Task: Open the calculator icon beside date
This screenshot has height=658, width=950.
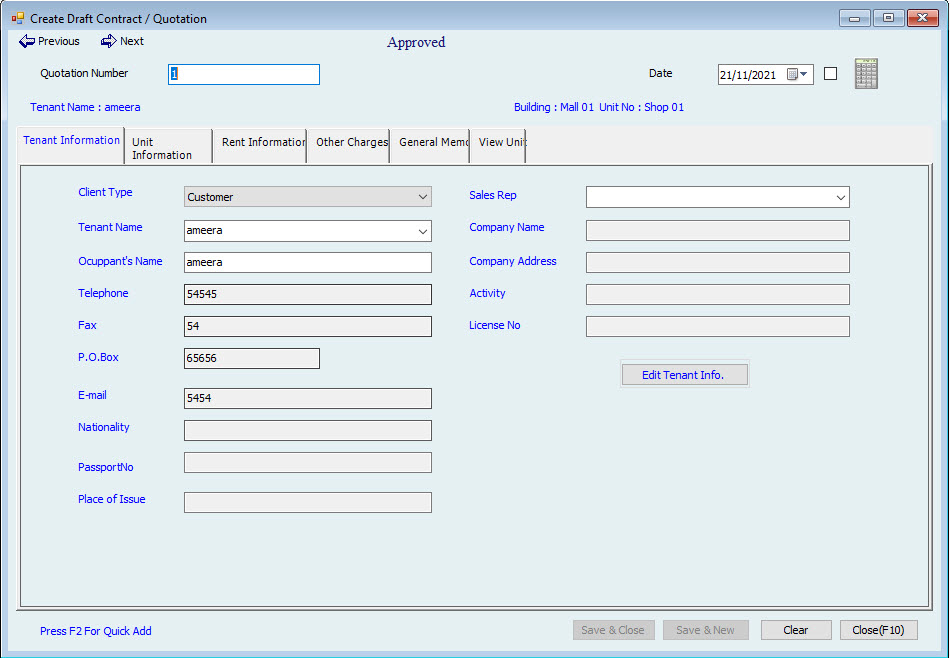Action: pos(866,74)
